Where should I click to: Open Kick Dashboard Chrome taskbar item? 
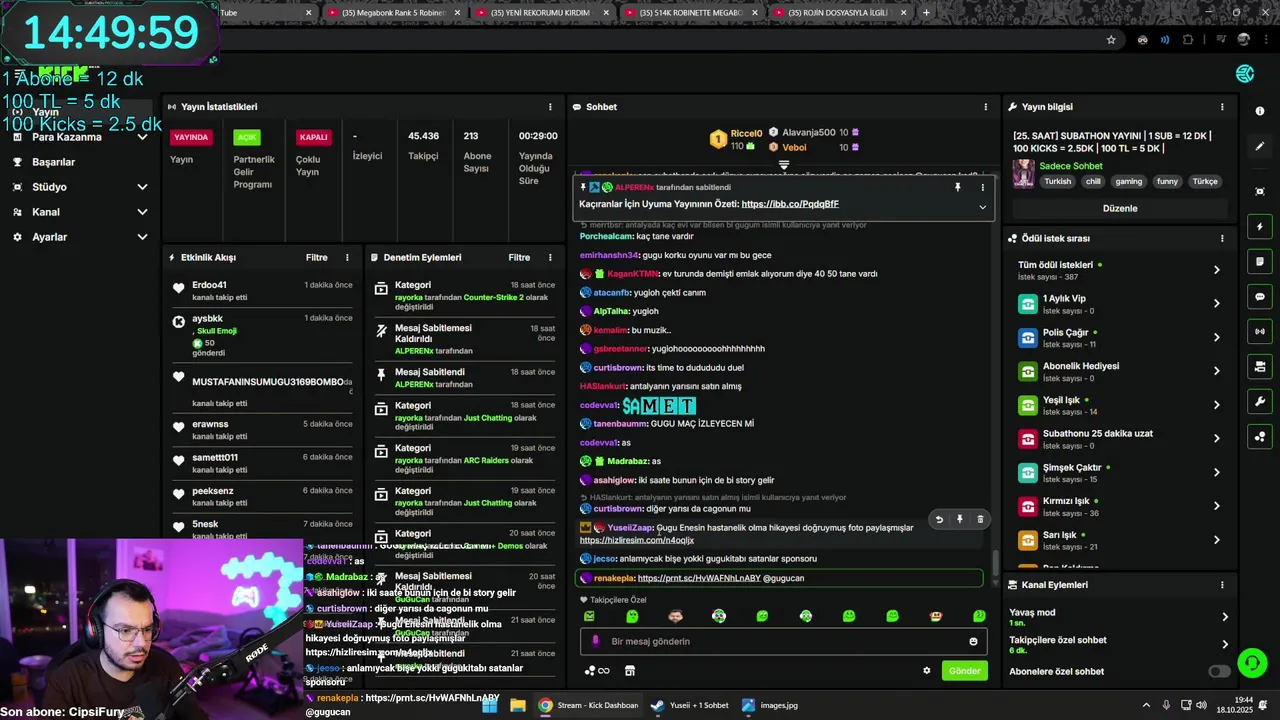[588, 705]
